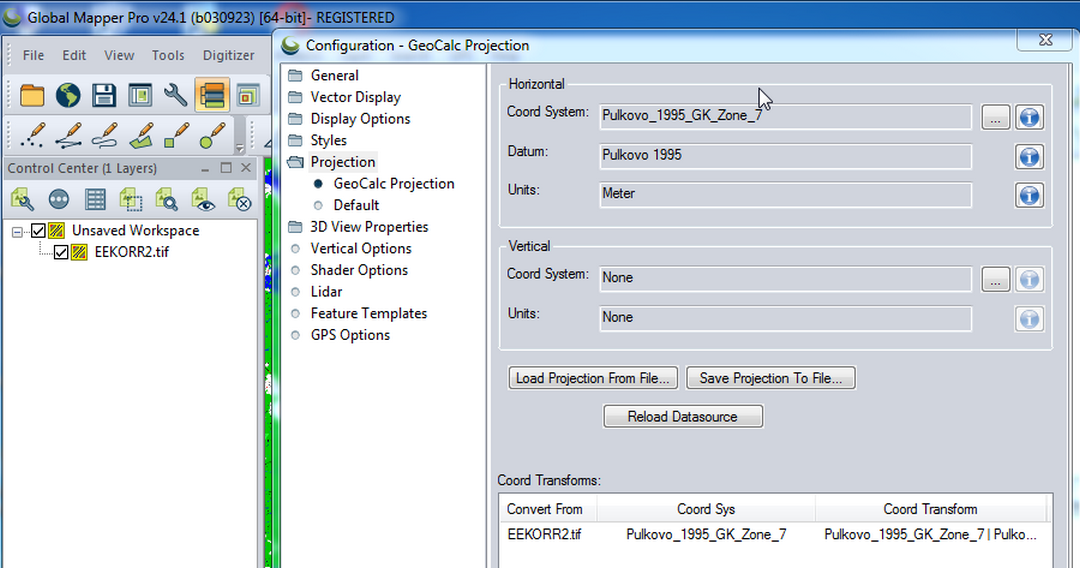Select EEKORR2.tif layer in Control Center

click(x=132, y=252)
